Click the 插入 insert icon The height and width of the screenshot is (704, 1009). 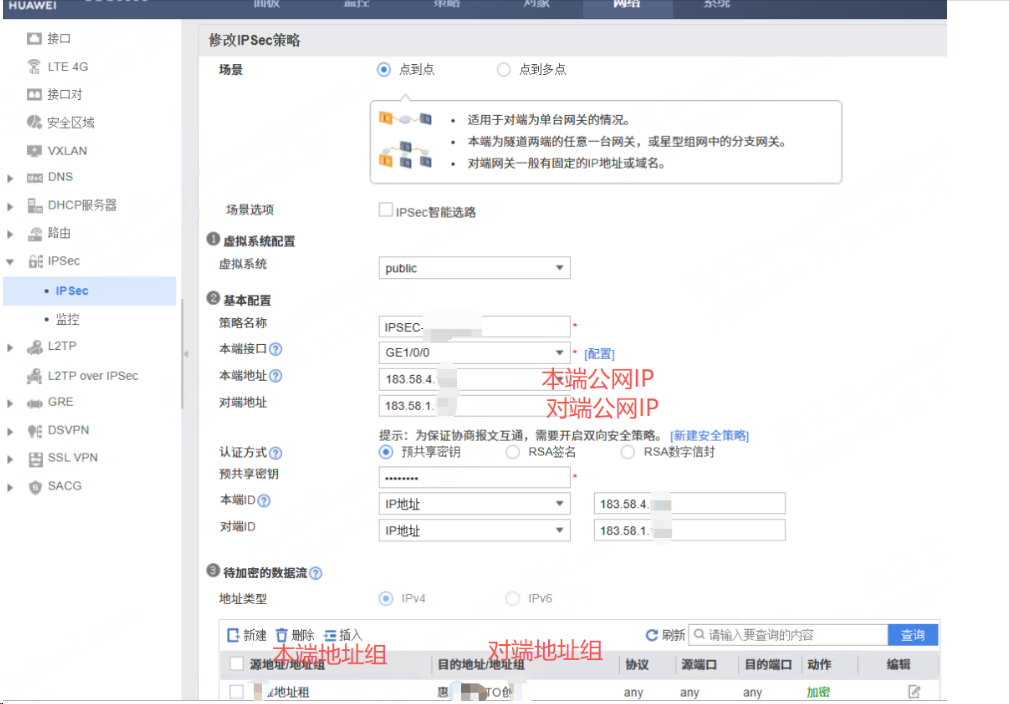click(330, 635)
